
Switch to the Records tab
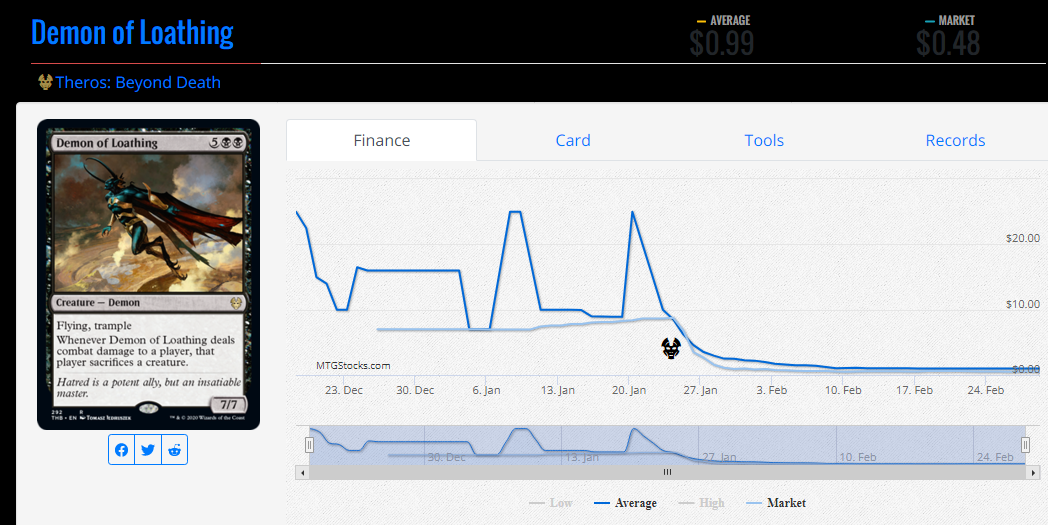coord(955,140)
